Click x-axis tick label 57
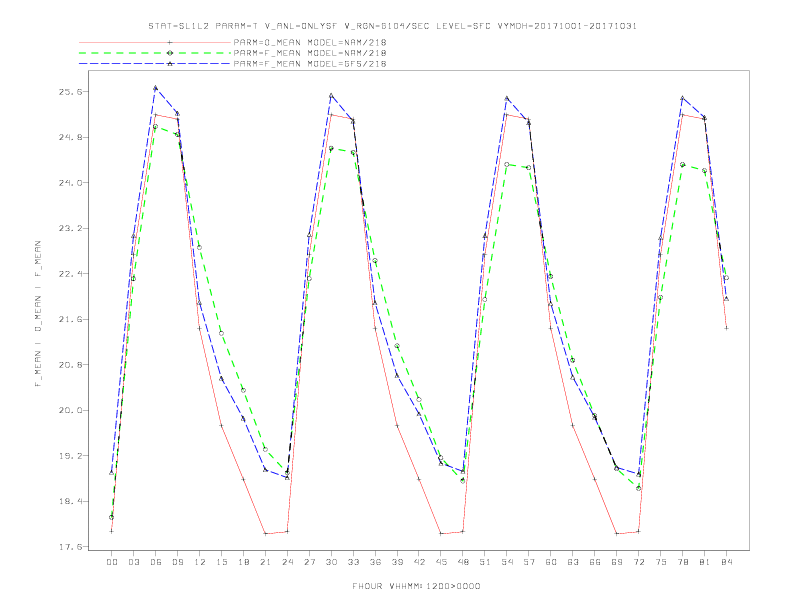792x612 pixels. click(529, 562)
